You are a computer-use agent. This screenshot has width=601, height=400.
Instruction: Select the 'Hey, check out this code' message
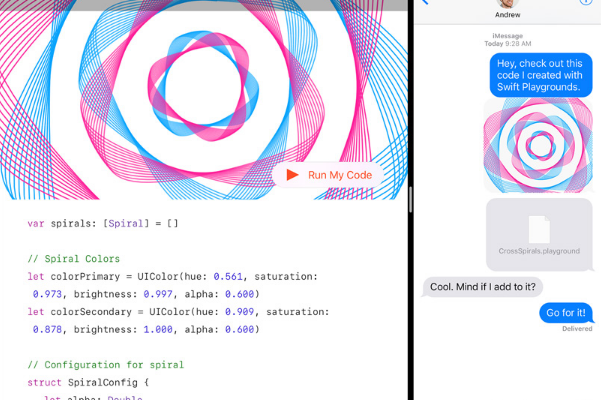[x=538, y=73]
